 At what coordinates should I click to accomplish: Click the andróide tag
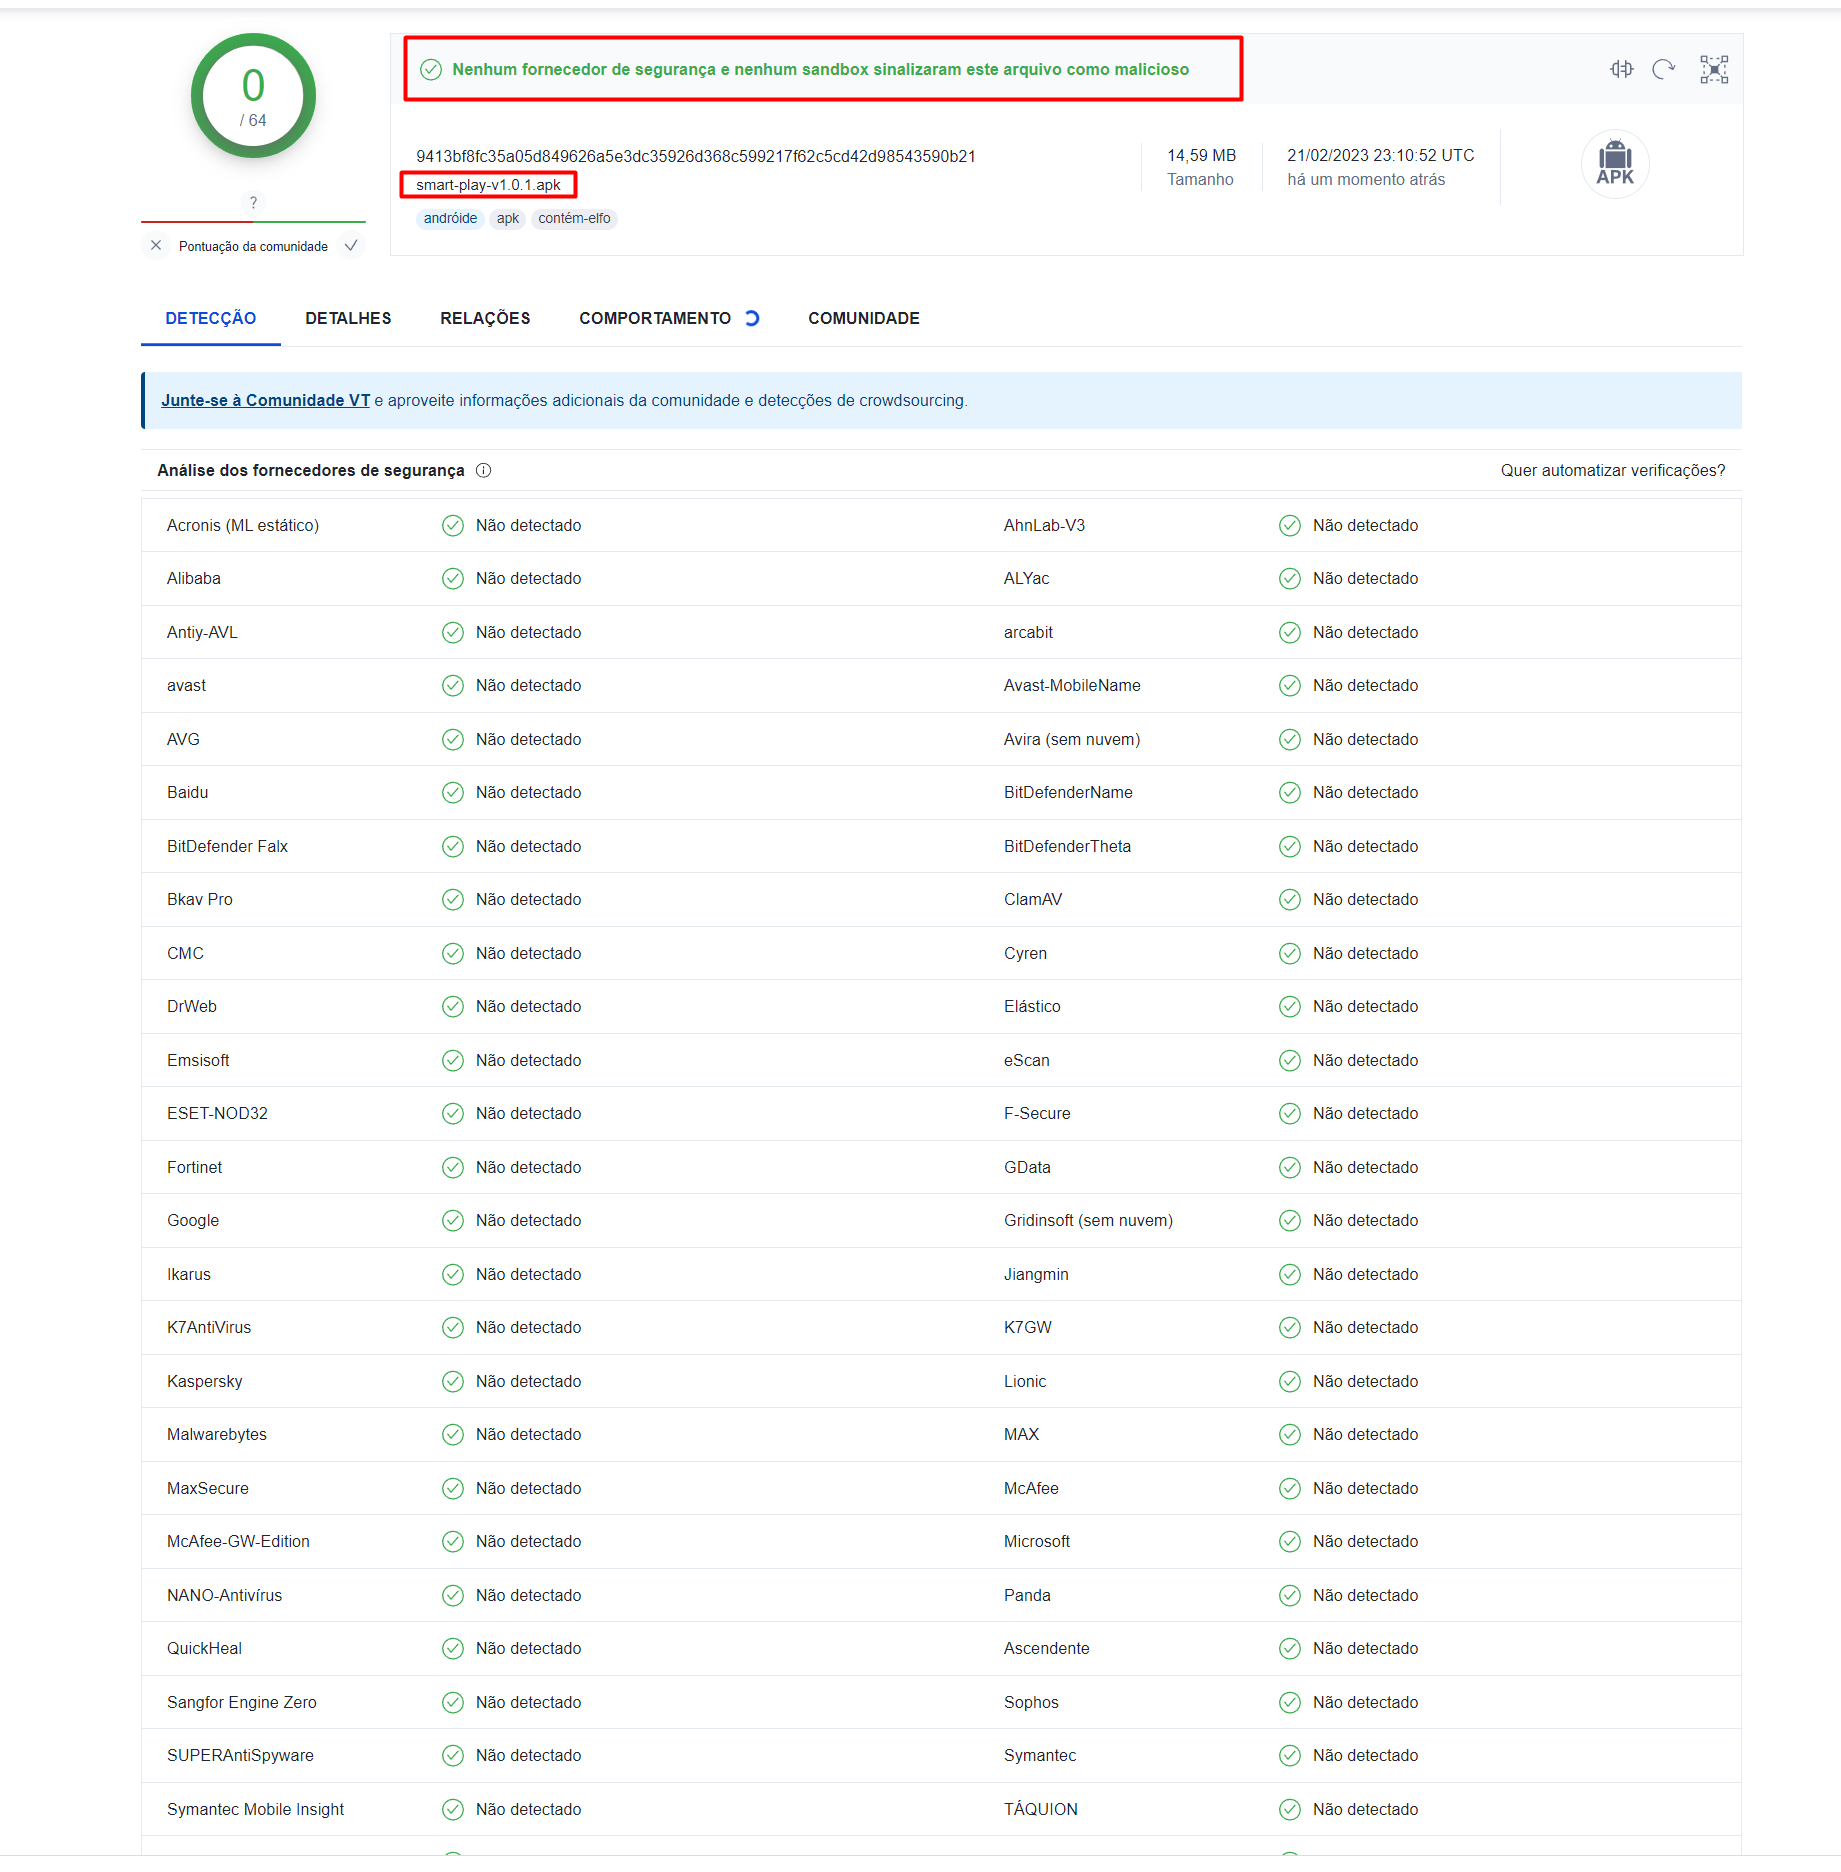450,218
